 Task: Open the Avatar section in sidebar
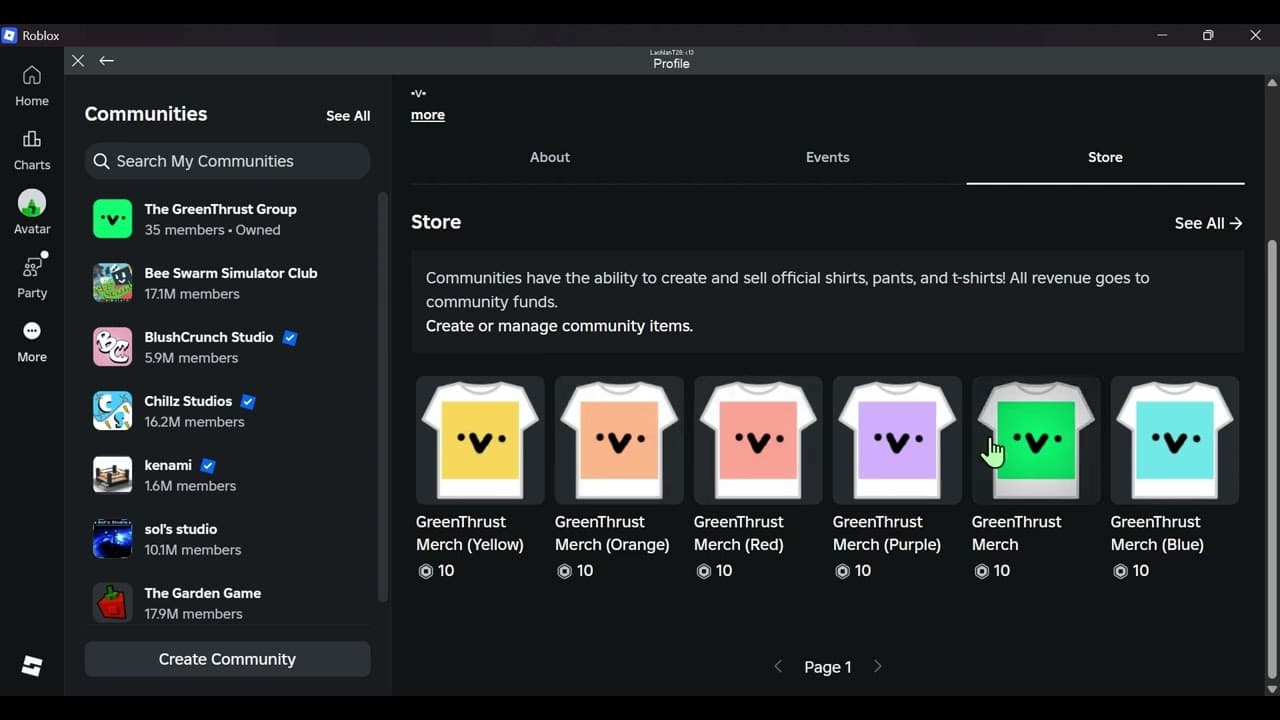pos(32,213)
